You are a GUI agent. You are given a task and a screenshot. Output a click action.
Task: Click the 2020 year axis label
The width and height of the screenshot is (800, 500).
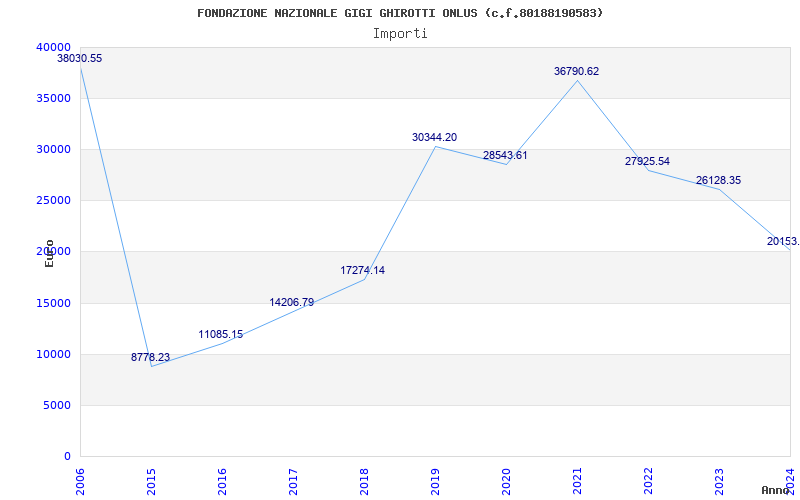click(x=506, y=482)
